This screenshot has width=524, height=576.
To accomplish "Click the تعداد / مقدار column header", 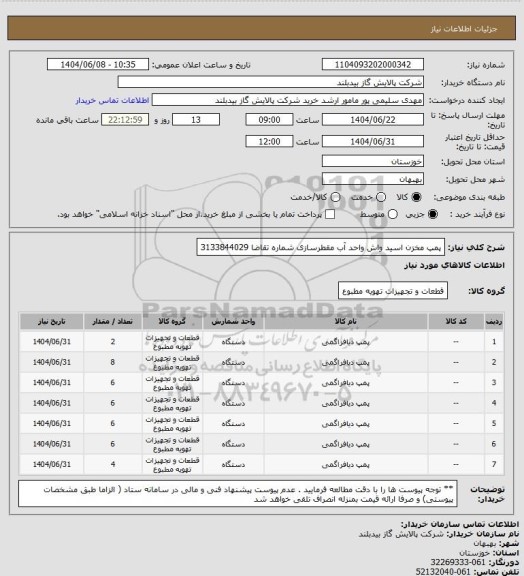I will (x=112, y=321).
